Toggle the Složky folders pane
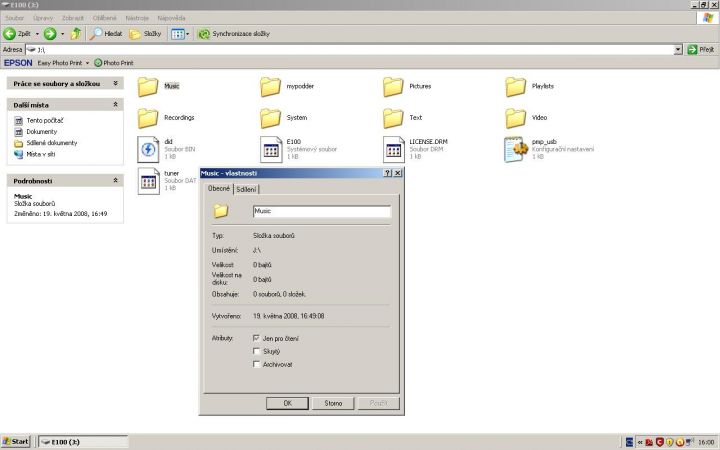 (145, 34)
